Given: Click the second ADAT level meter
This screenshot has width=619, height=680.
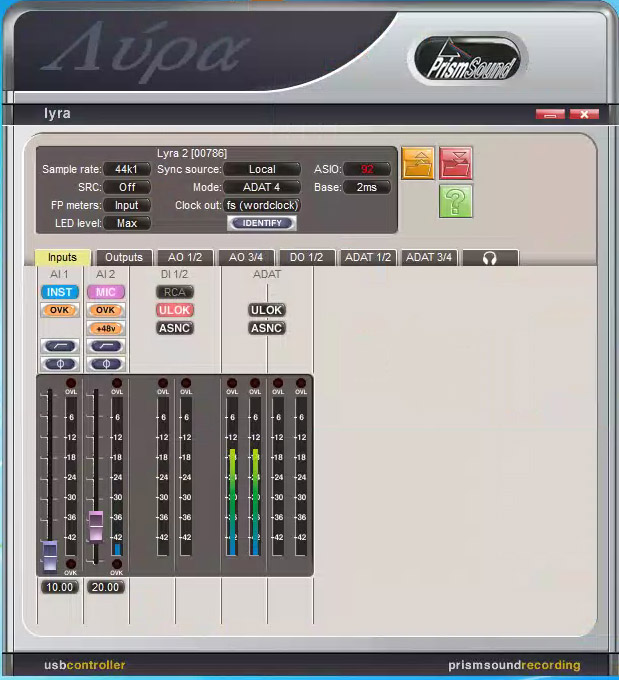Looking at the screenshot, I should point(255,476).
